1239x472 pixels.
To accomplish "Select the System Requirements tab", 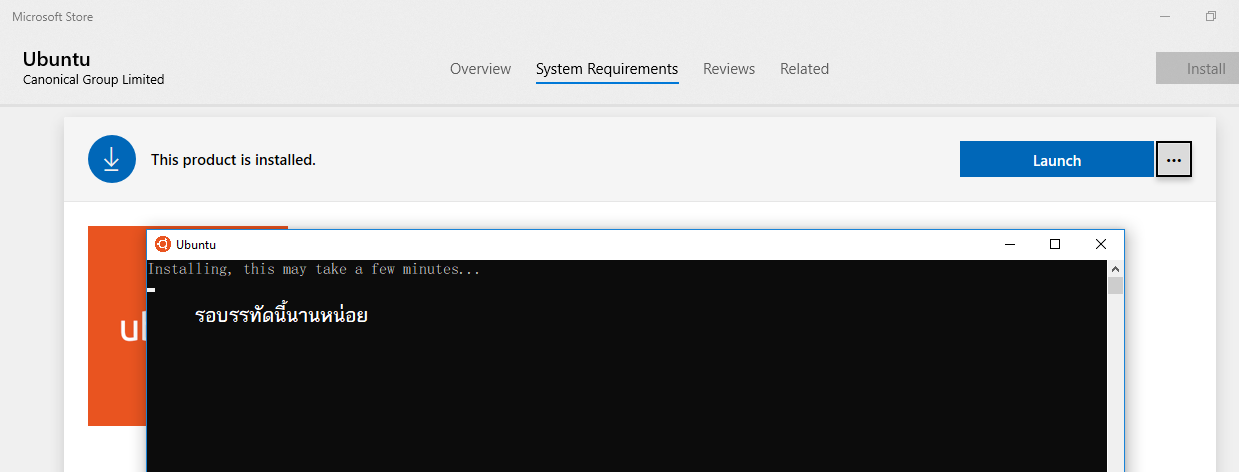I will [x=607, y=69].
